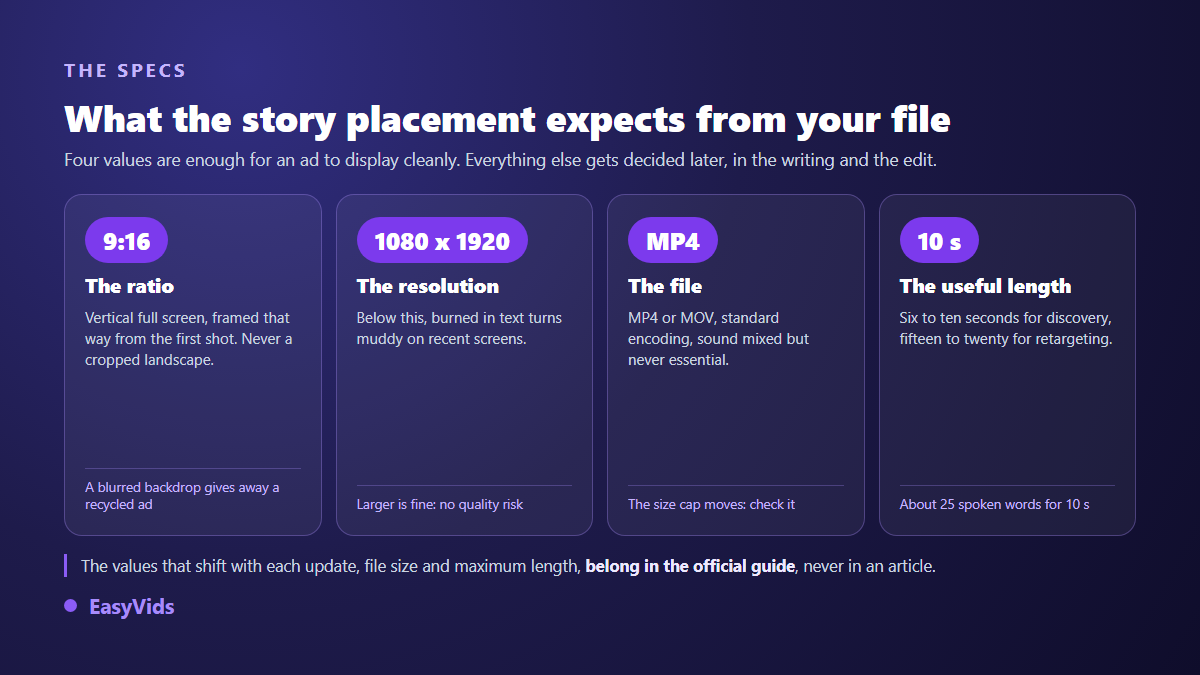This screenshot has width=1200, height=675.
Task: Open the EasyVids brand name
Action: coord(132,606)
